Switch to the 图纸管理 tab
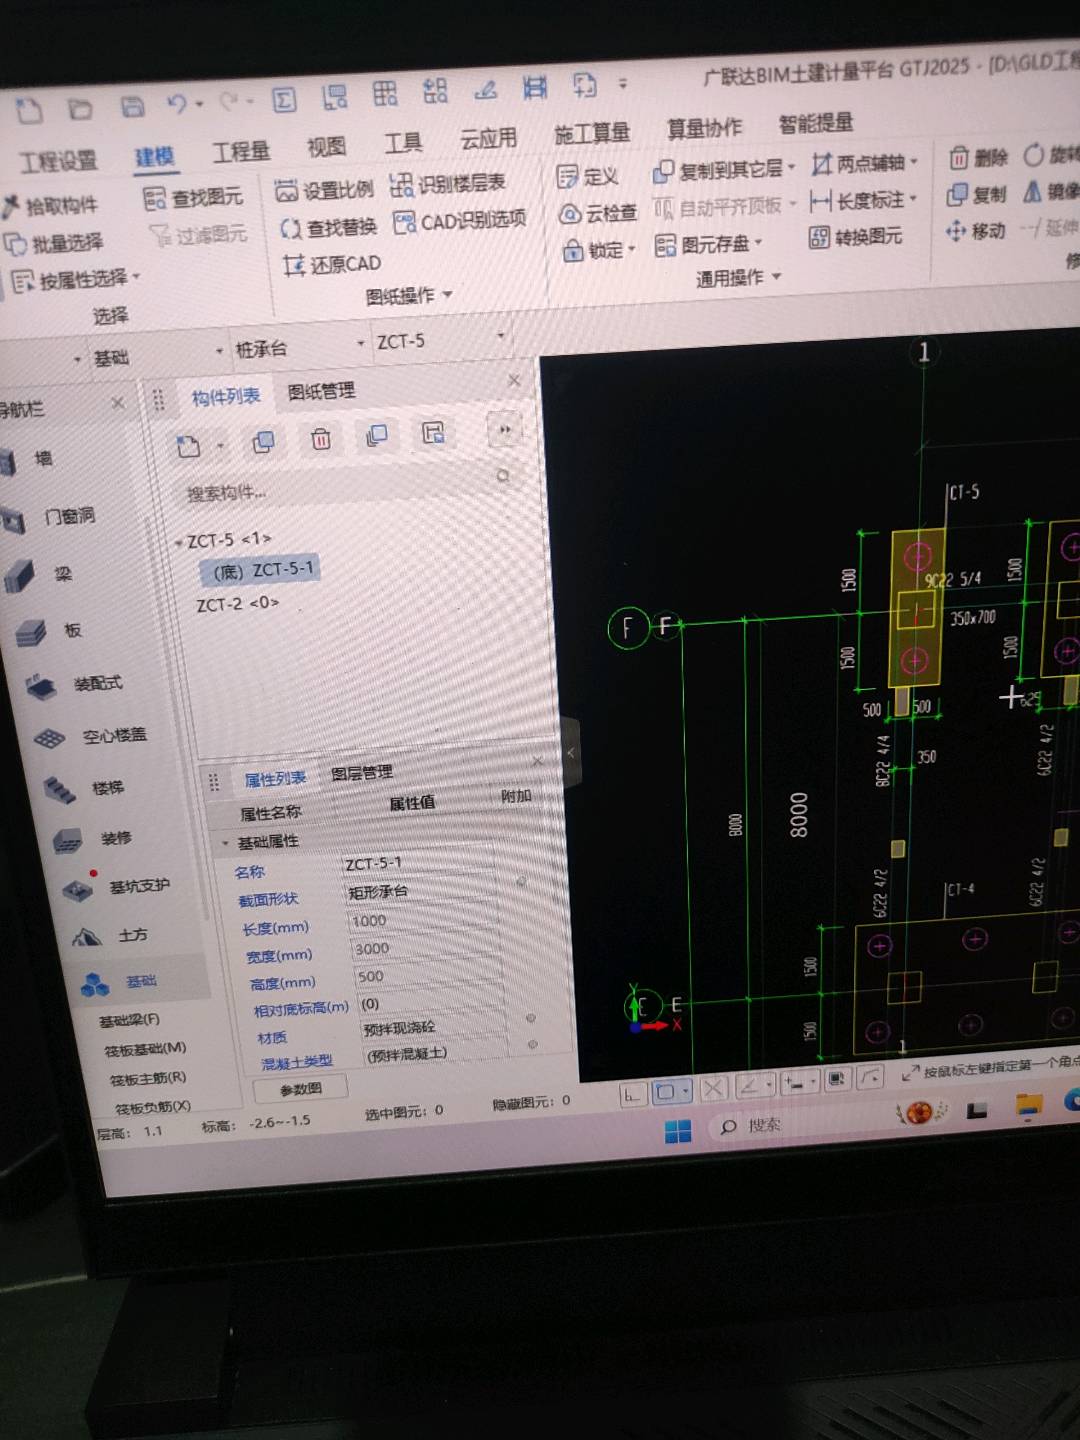 (321, 391)
